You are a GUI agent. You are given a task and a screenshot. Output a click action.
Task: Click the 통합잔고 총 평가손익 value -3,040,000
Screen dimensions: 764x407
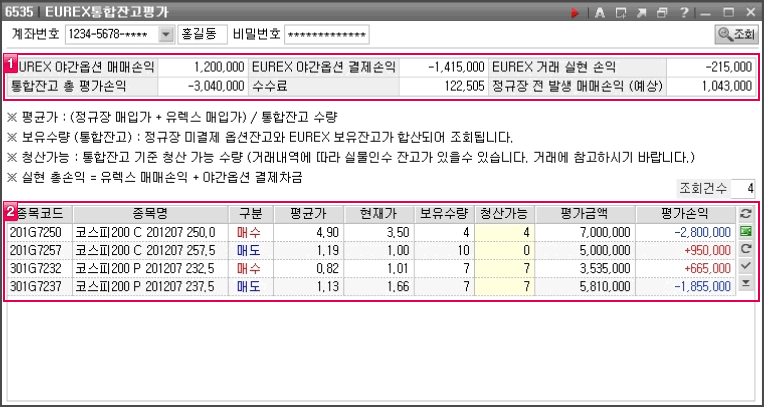(203, 86)
